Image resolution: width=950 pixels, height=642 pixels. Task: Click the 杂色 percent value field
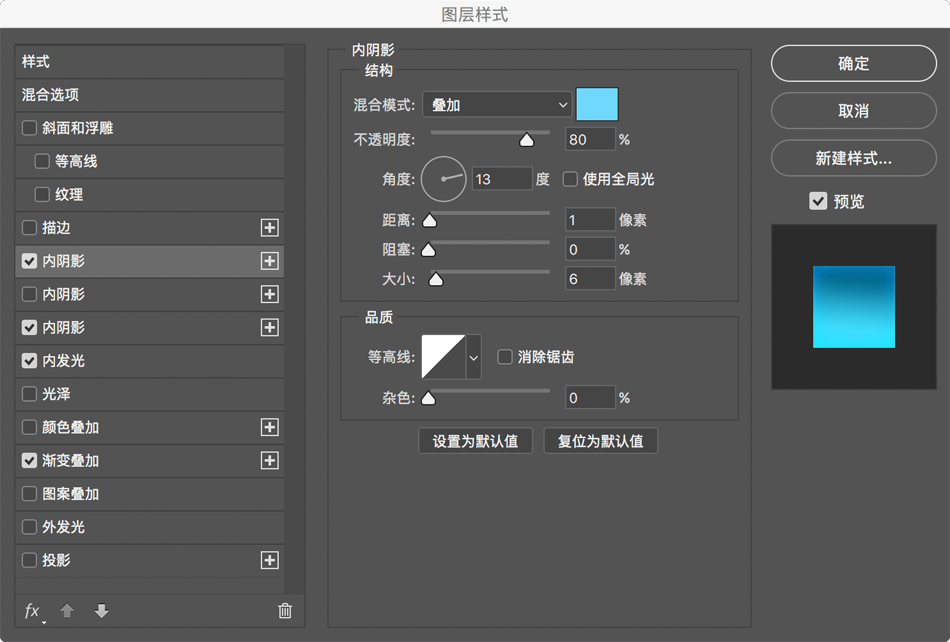[590, 398]
